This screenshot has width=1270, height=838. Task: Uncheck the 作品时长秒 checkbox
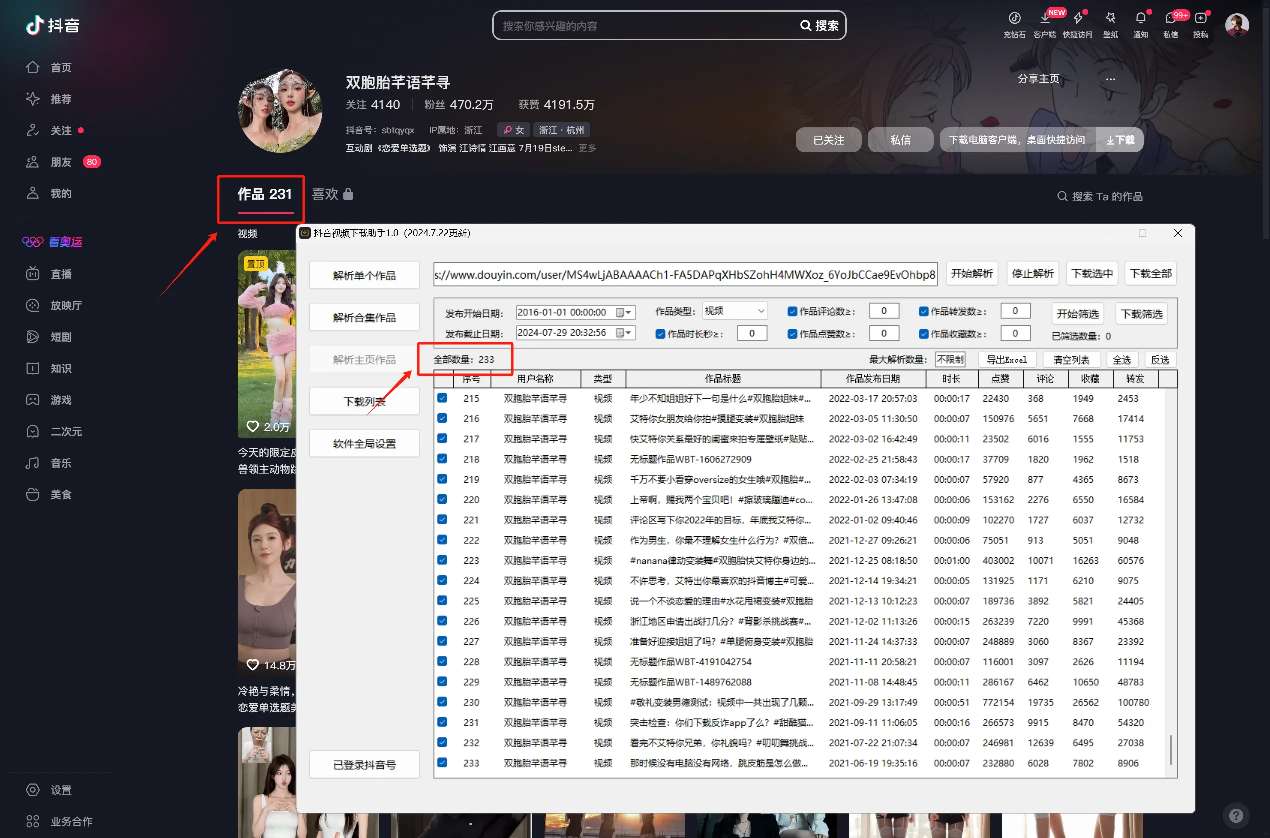coord(661,334)
